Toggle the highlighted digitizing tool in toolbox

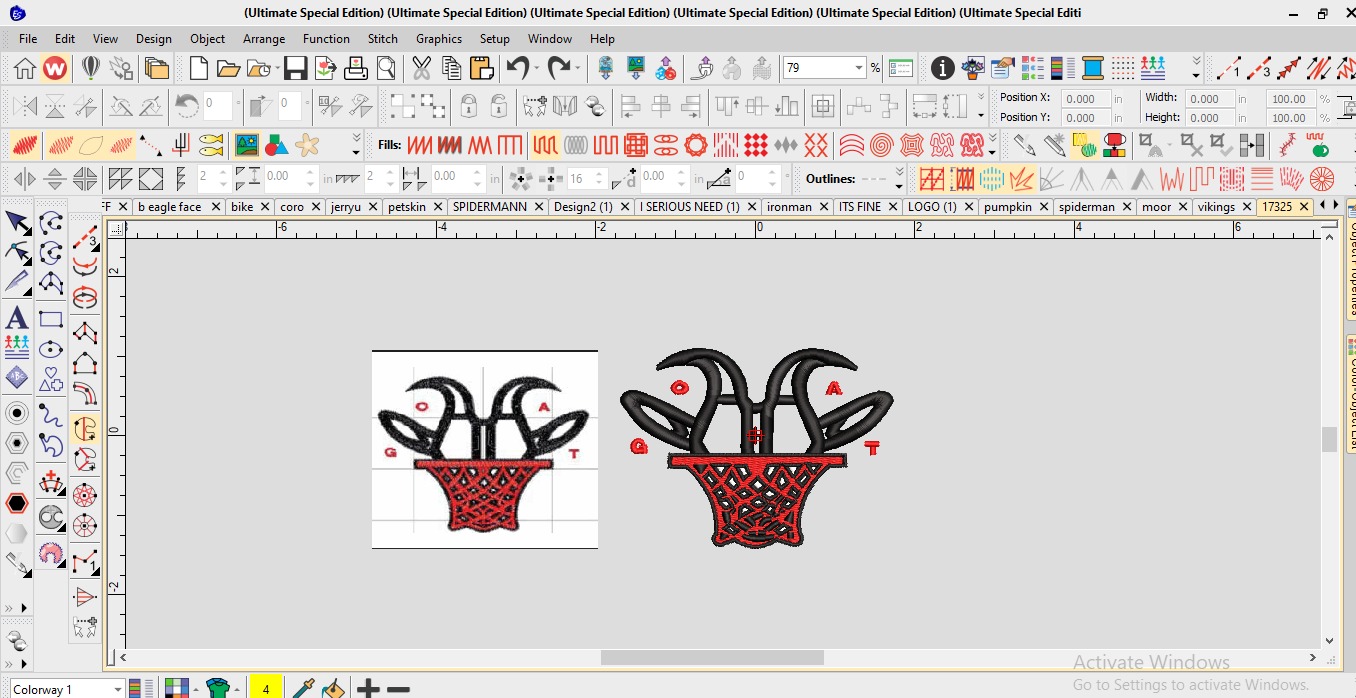pyautogui.click(x=85, y=428)
